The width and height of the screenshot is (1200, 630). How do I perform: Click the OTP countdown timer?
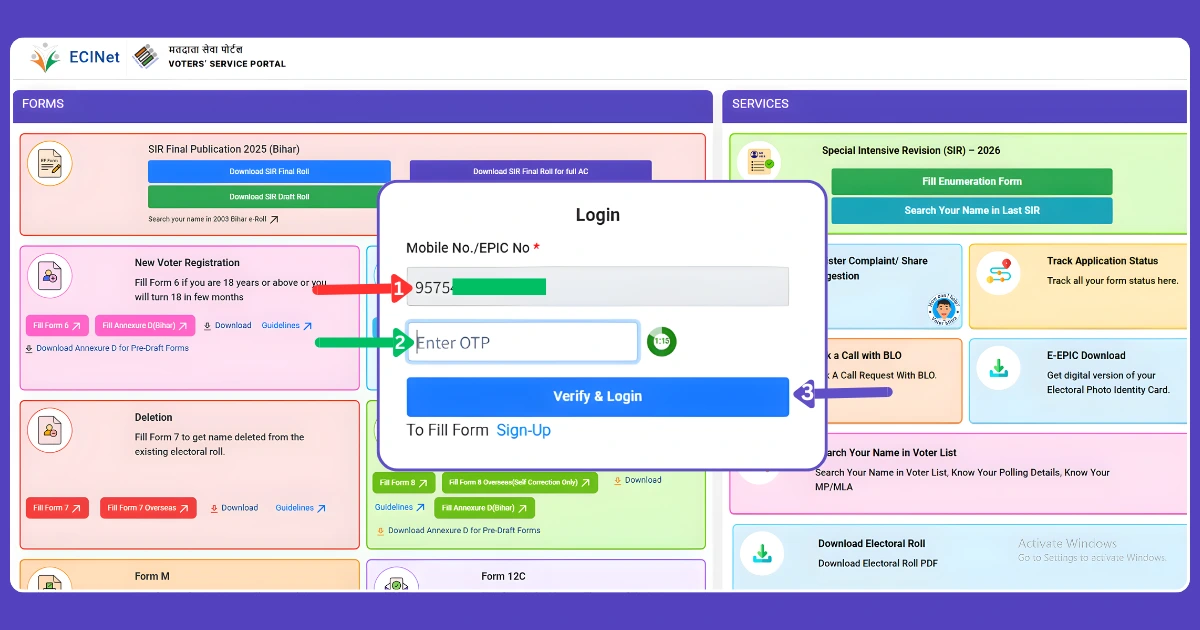[660, 341]
